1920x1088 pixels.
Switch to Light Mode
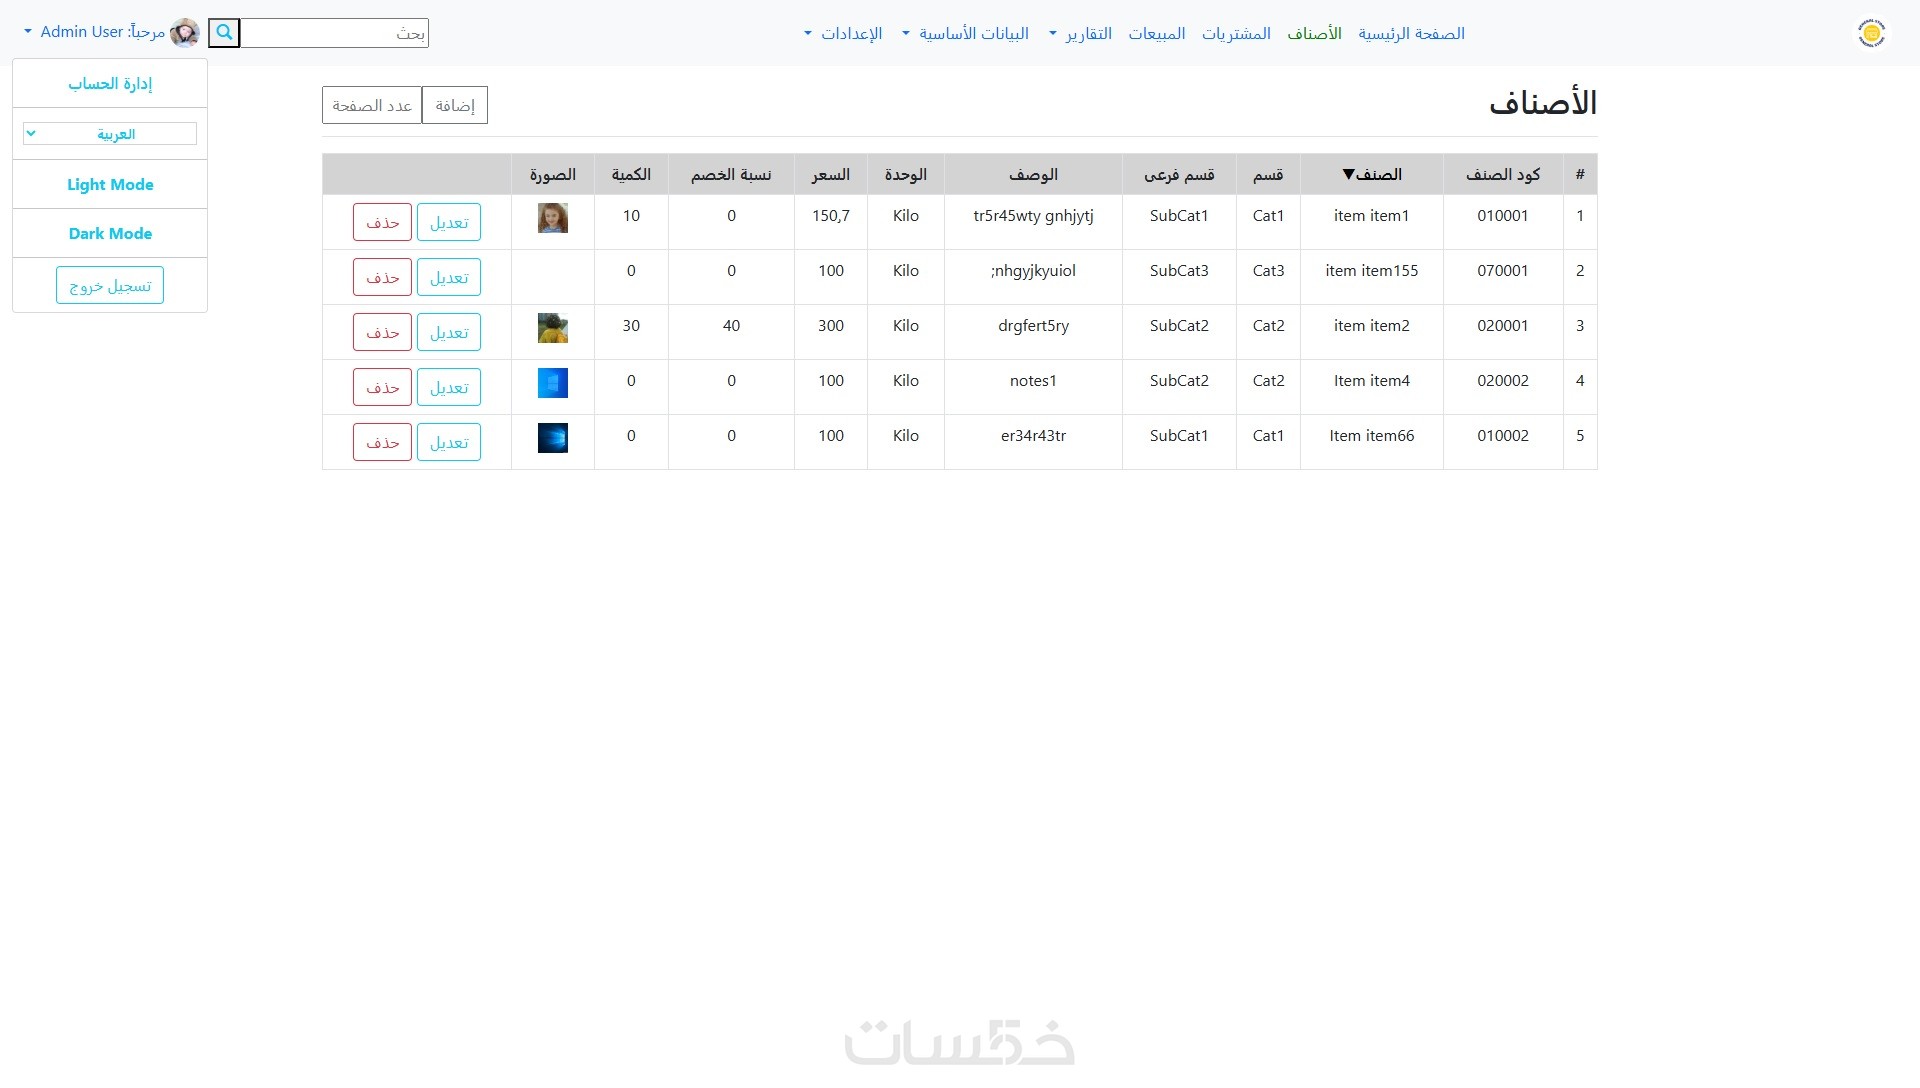click(x=110, y=185)
